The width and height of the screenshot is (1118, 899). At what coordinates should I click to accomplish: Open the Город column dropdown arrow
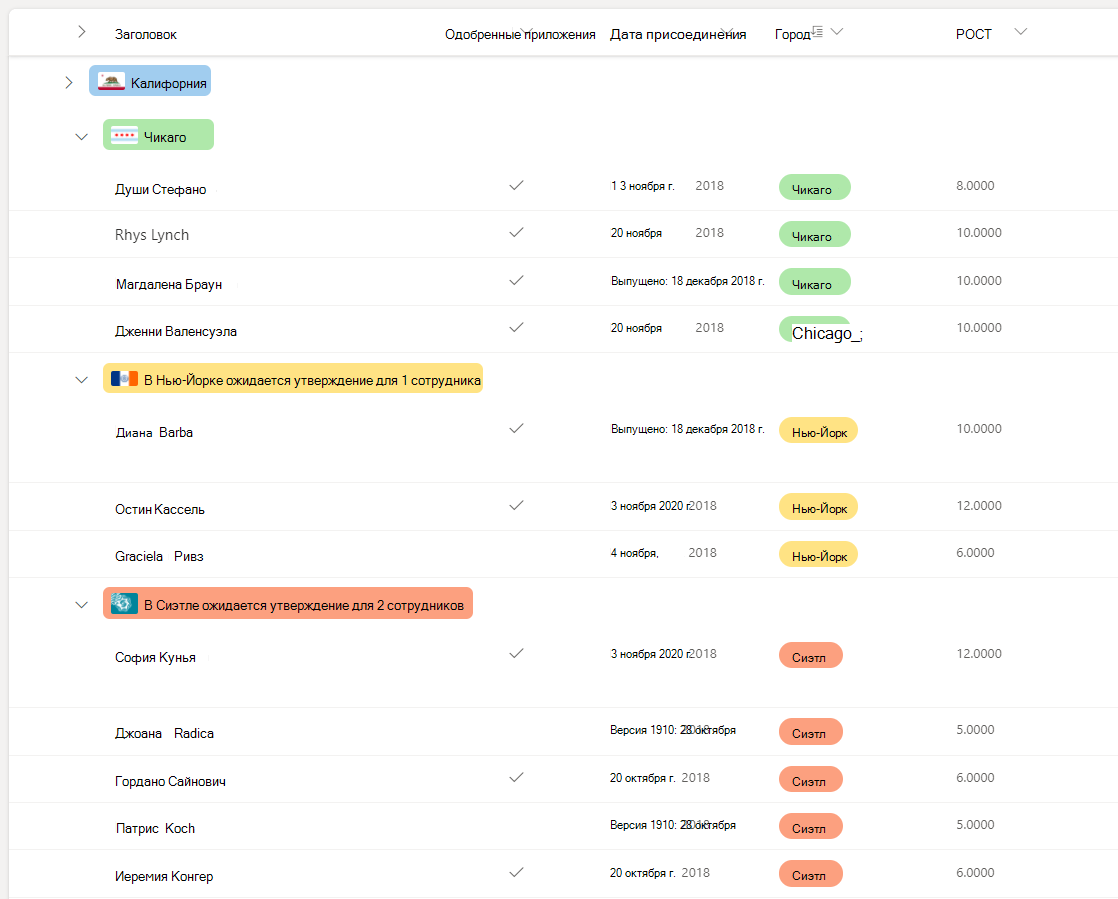[837, 32]
